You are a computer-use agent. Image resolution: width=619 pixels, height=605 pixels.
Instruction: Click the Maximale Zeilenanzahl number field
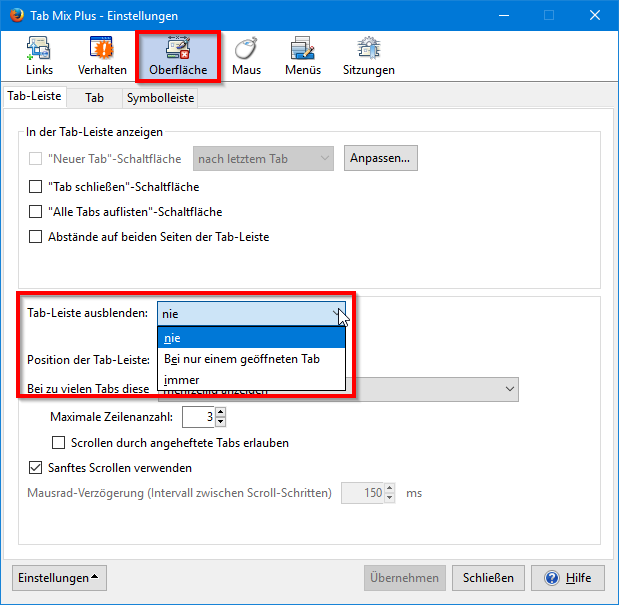pos(198,417)
